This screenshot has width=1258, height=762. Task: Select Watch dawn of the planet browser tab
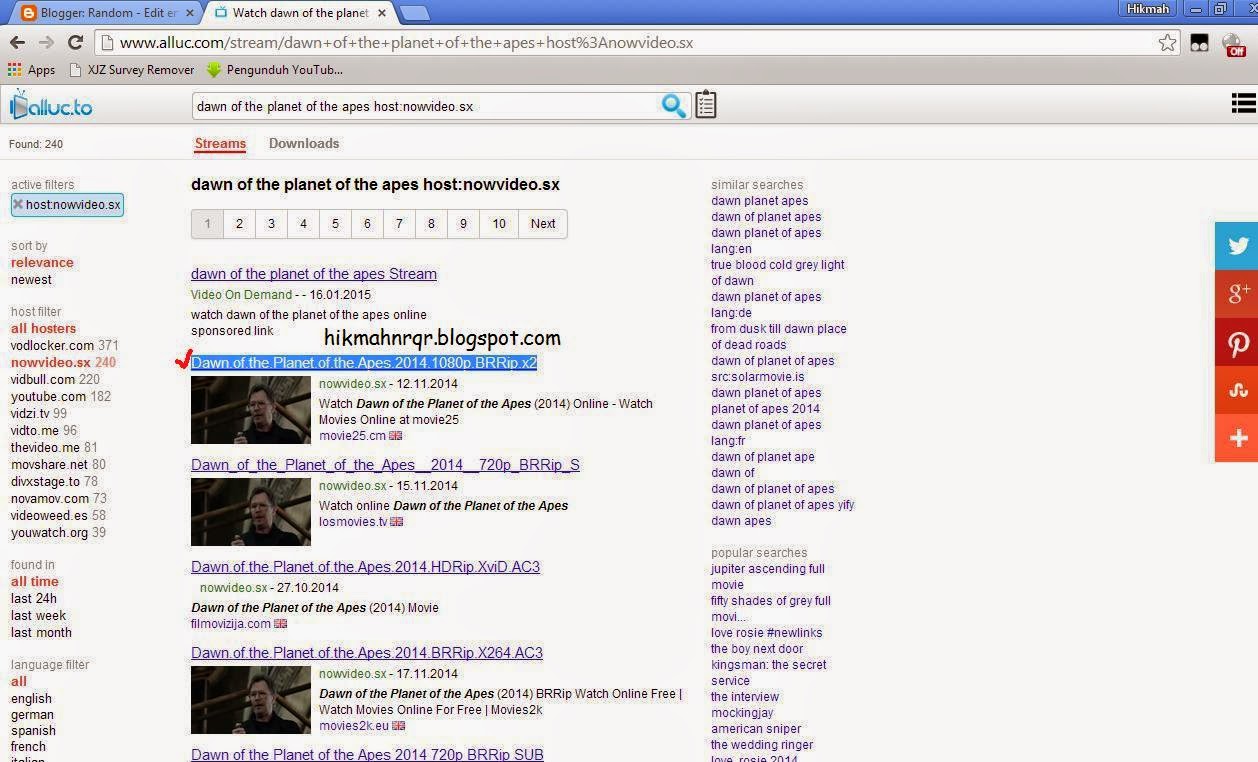click(x=300, y=12)
